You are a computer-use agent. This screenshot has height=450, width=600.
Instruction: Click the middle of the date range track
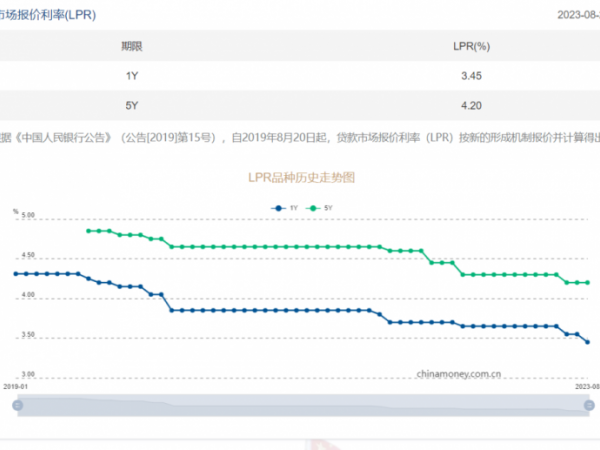click(302, 404)
